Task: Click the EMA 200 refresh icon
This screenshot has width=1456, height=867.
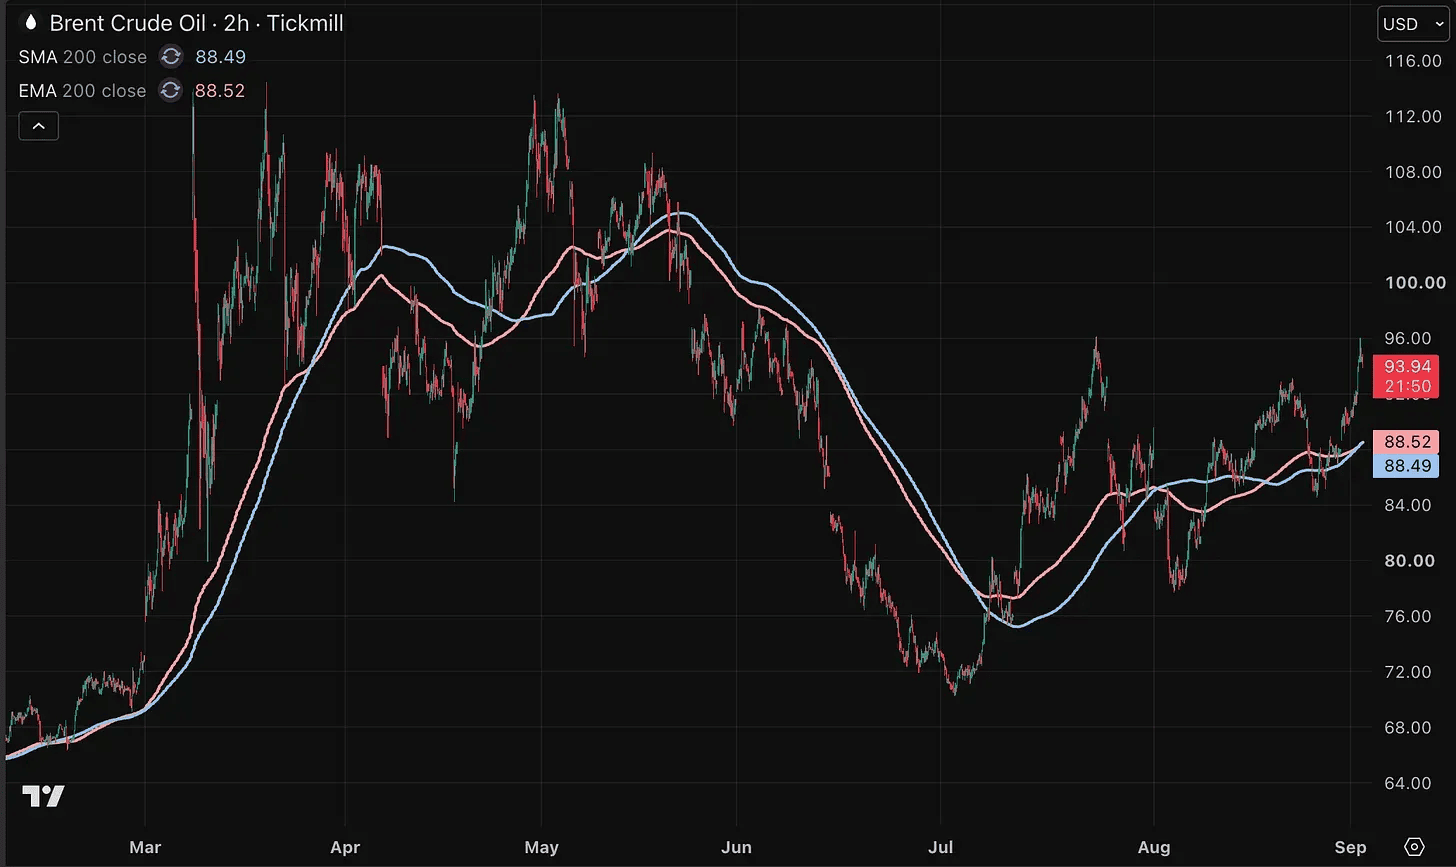Action: click(x=170, y=91)
